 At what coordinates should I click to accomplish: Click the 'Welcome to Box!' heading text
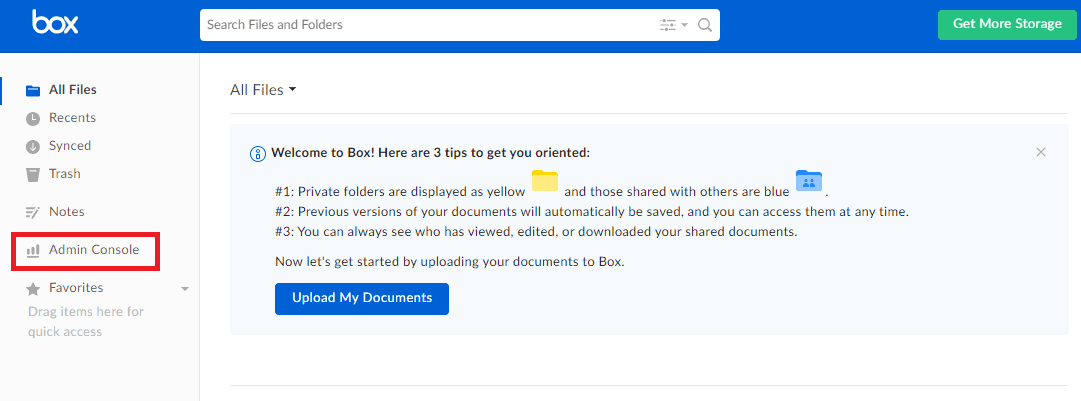click(x=431, y=153)
